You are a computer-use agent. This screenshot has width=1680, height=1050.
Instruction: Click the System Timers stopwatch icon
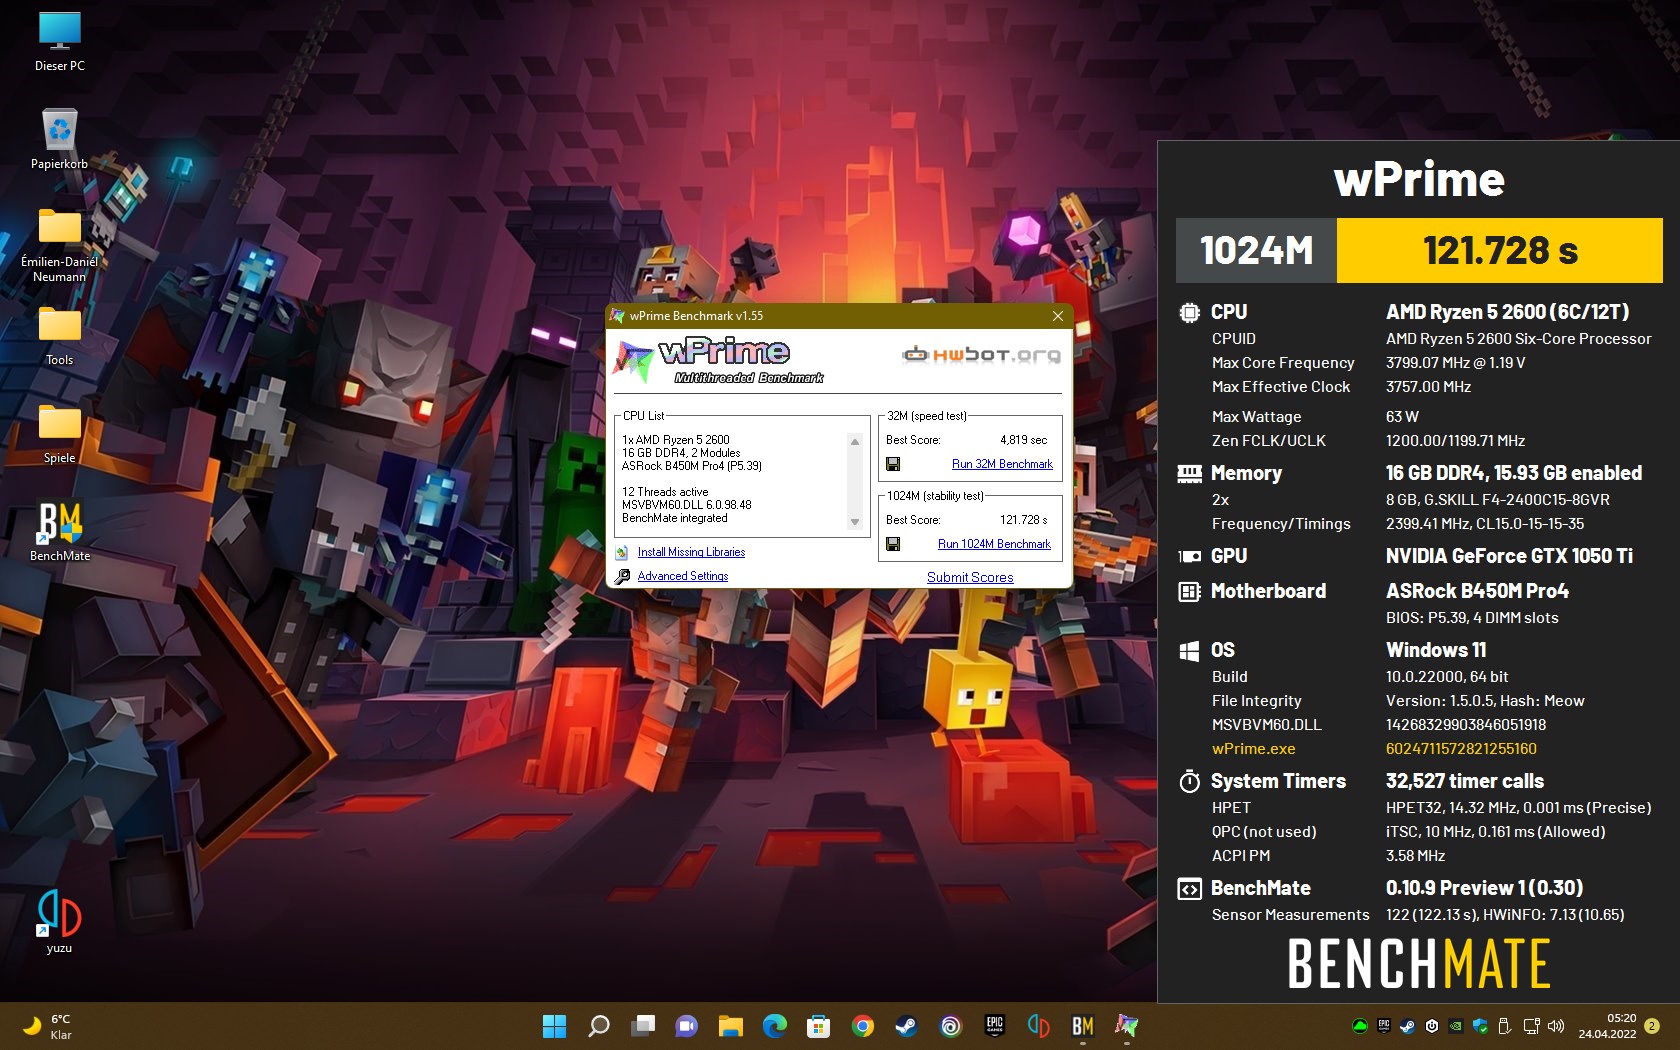click(x=1189, y=781)
